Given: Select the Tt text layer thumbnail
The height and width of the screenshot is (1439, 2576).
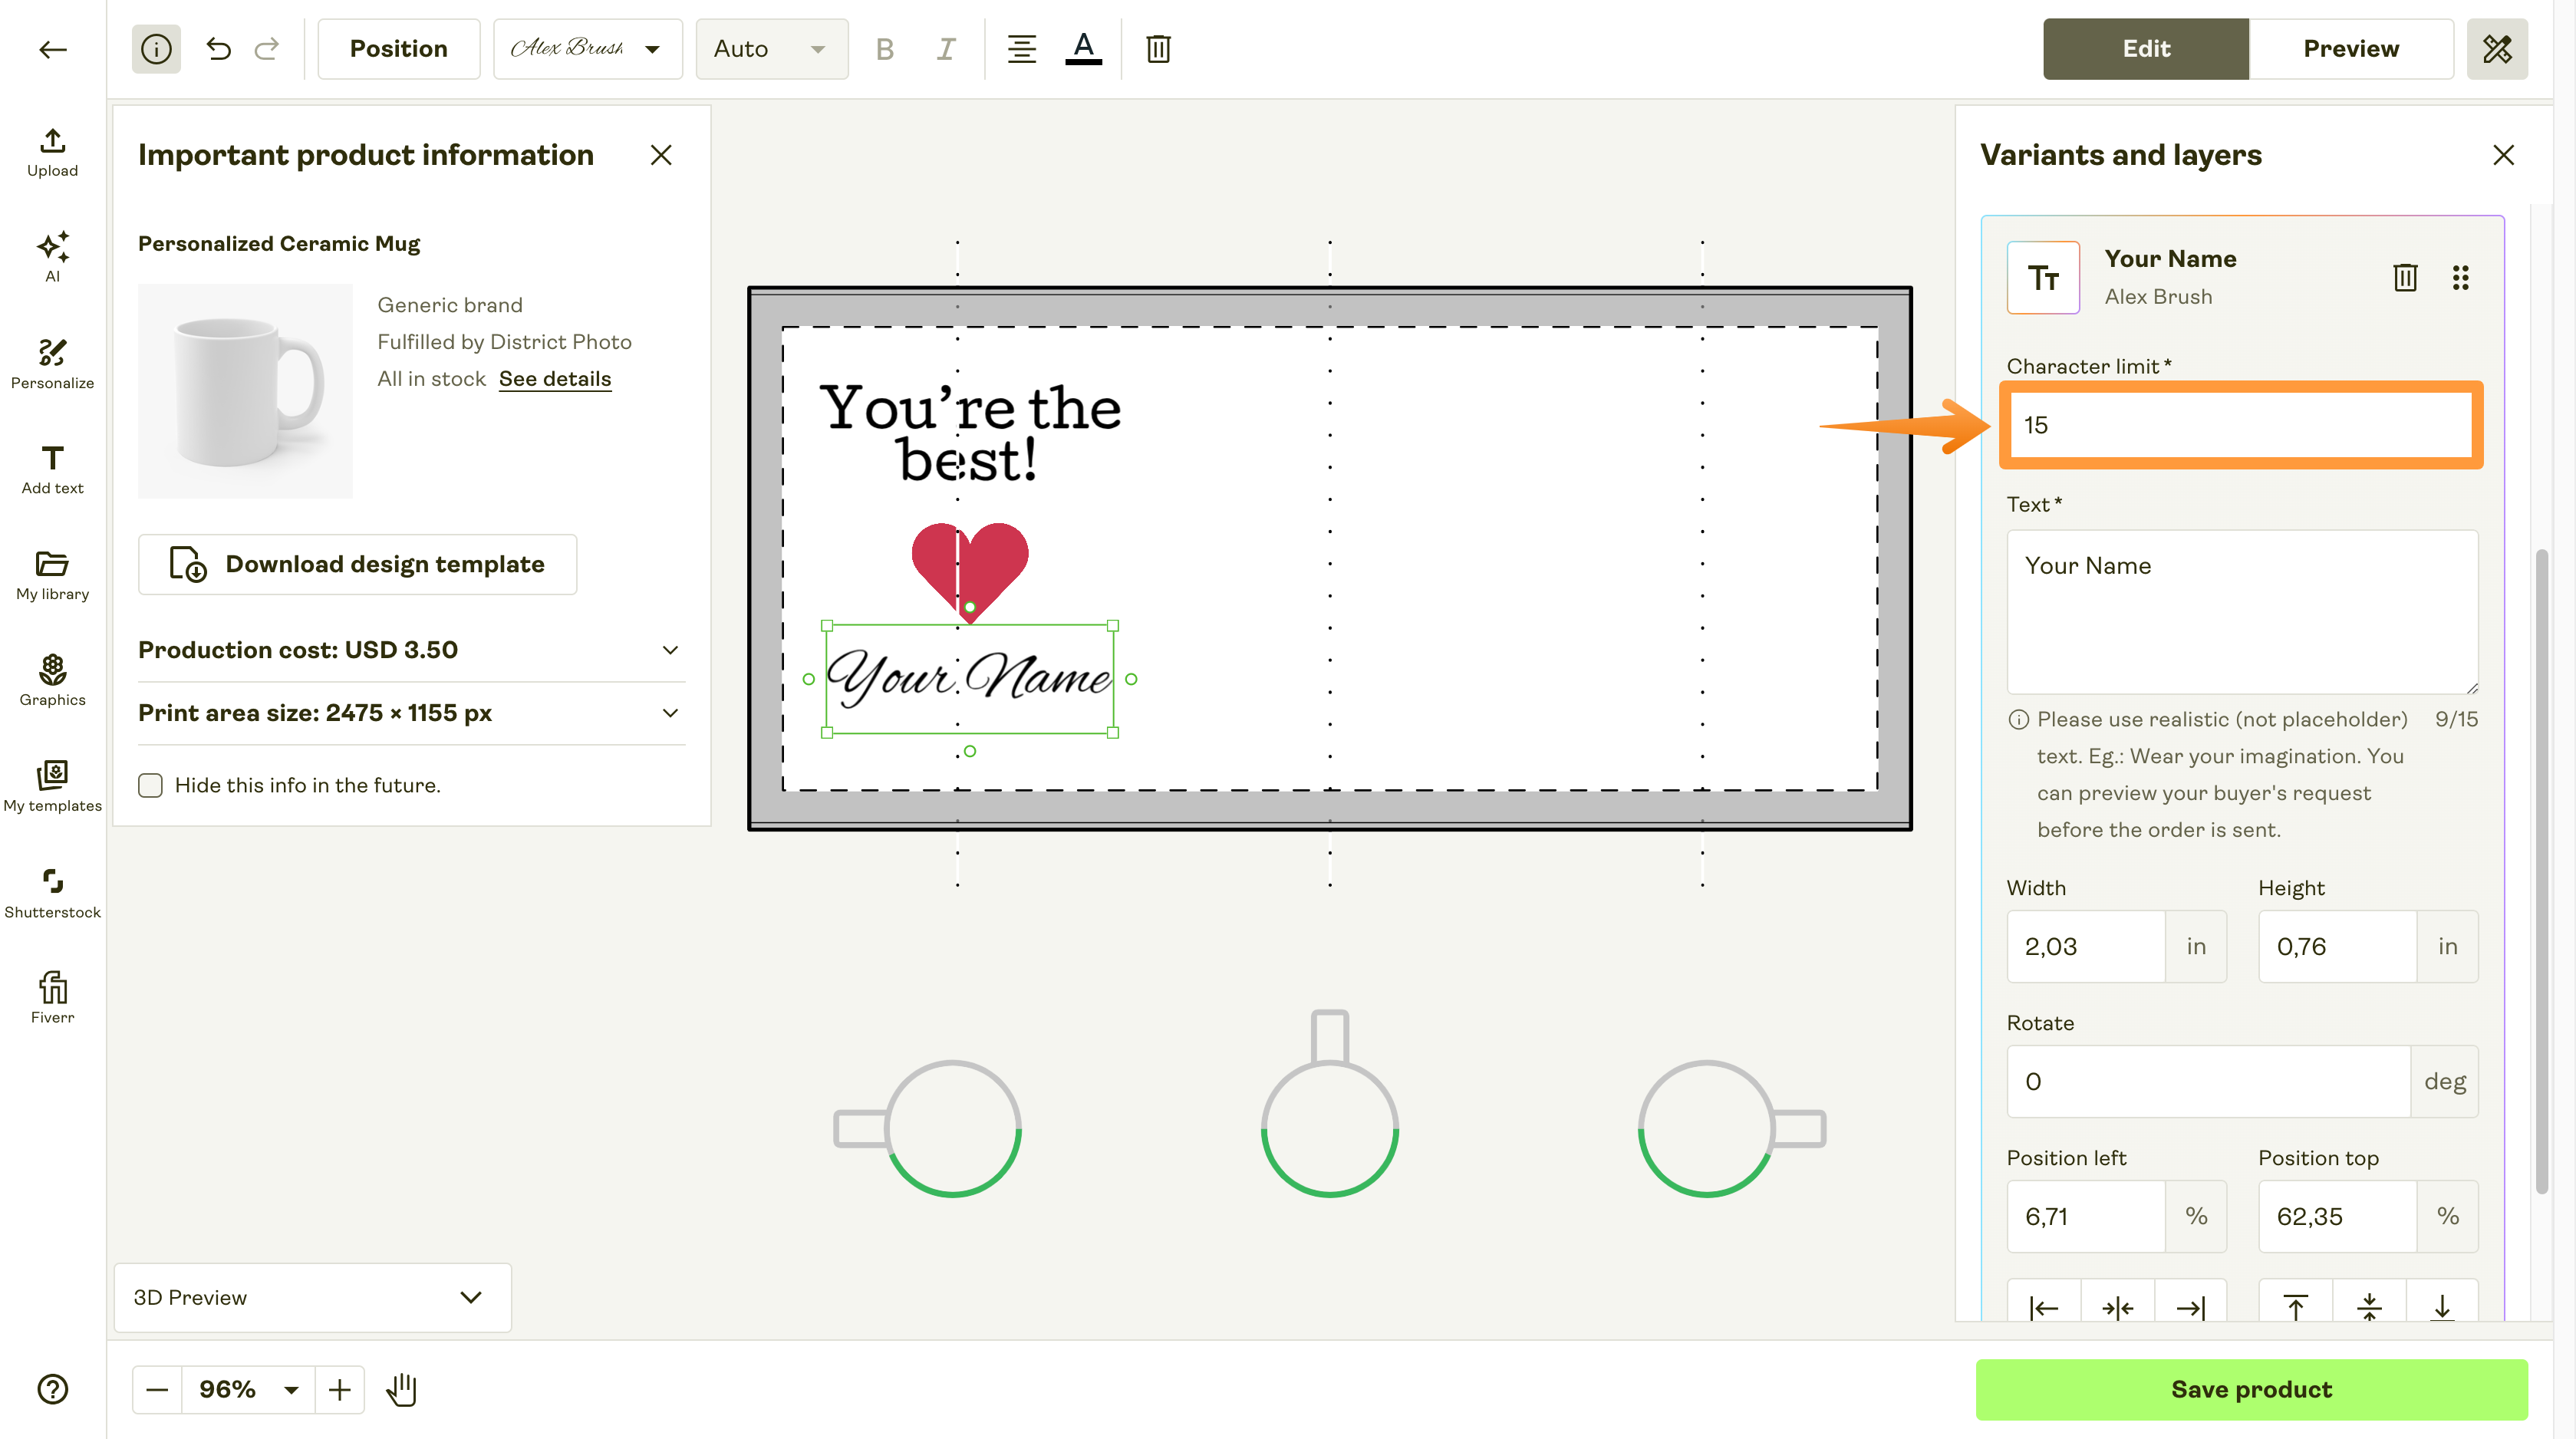Looking at the screenshot, I should click(x=2043, y=278).
